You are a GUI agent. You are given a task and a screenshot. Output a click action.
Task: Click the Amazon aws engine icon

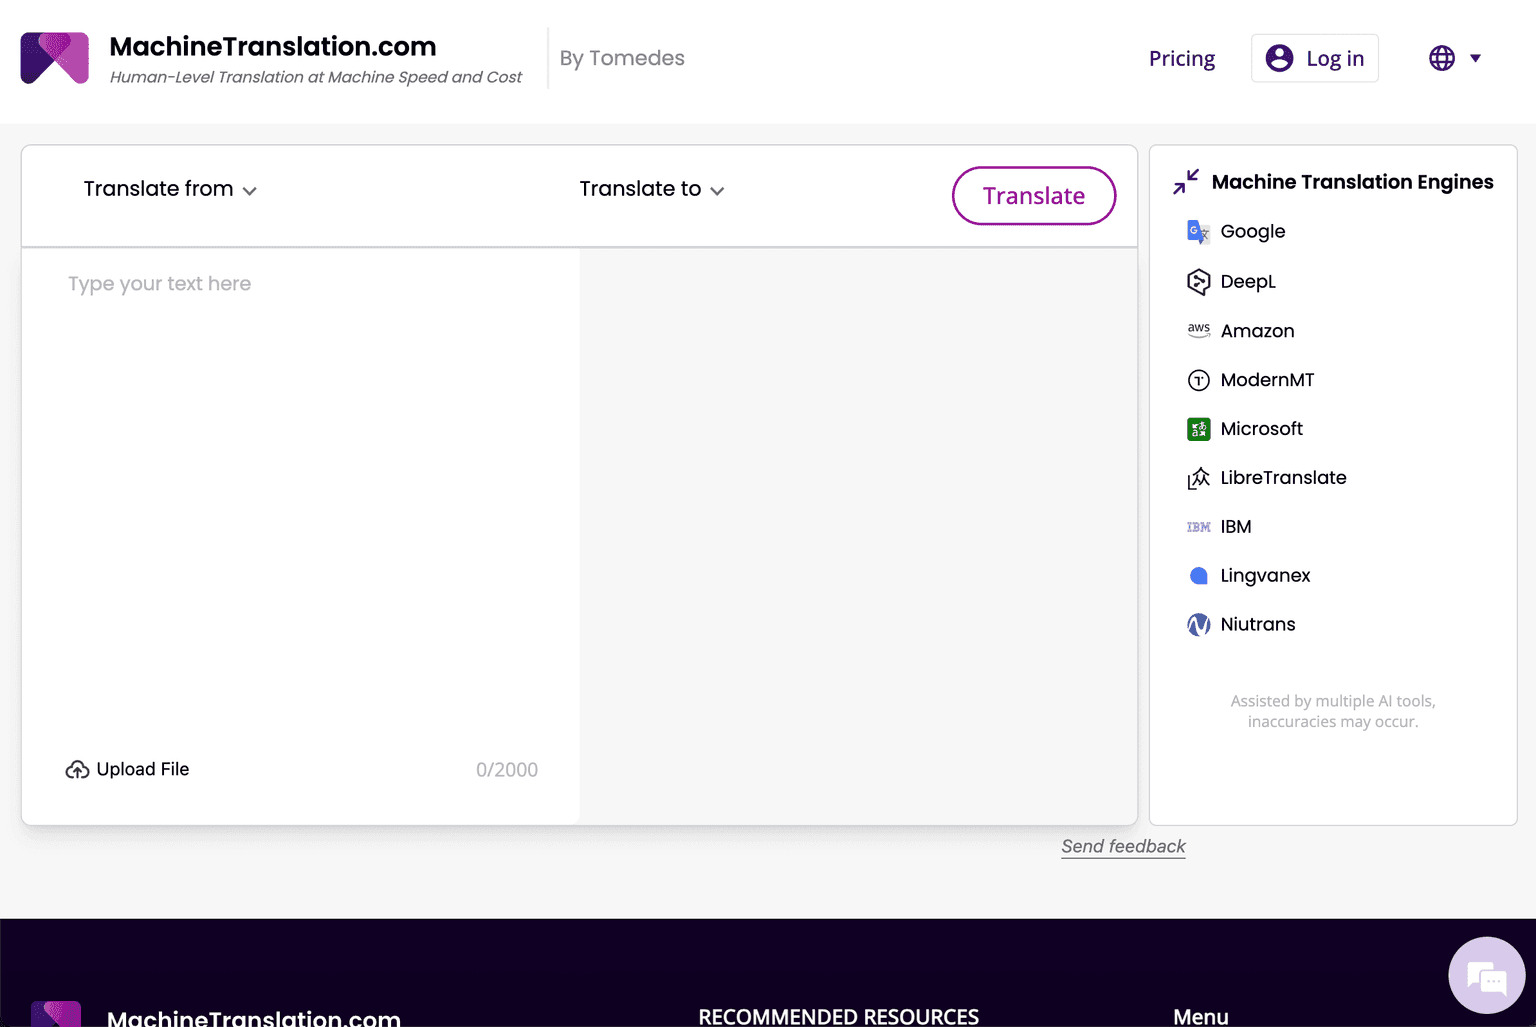1198,330
